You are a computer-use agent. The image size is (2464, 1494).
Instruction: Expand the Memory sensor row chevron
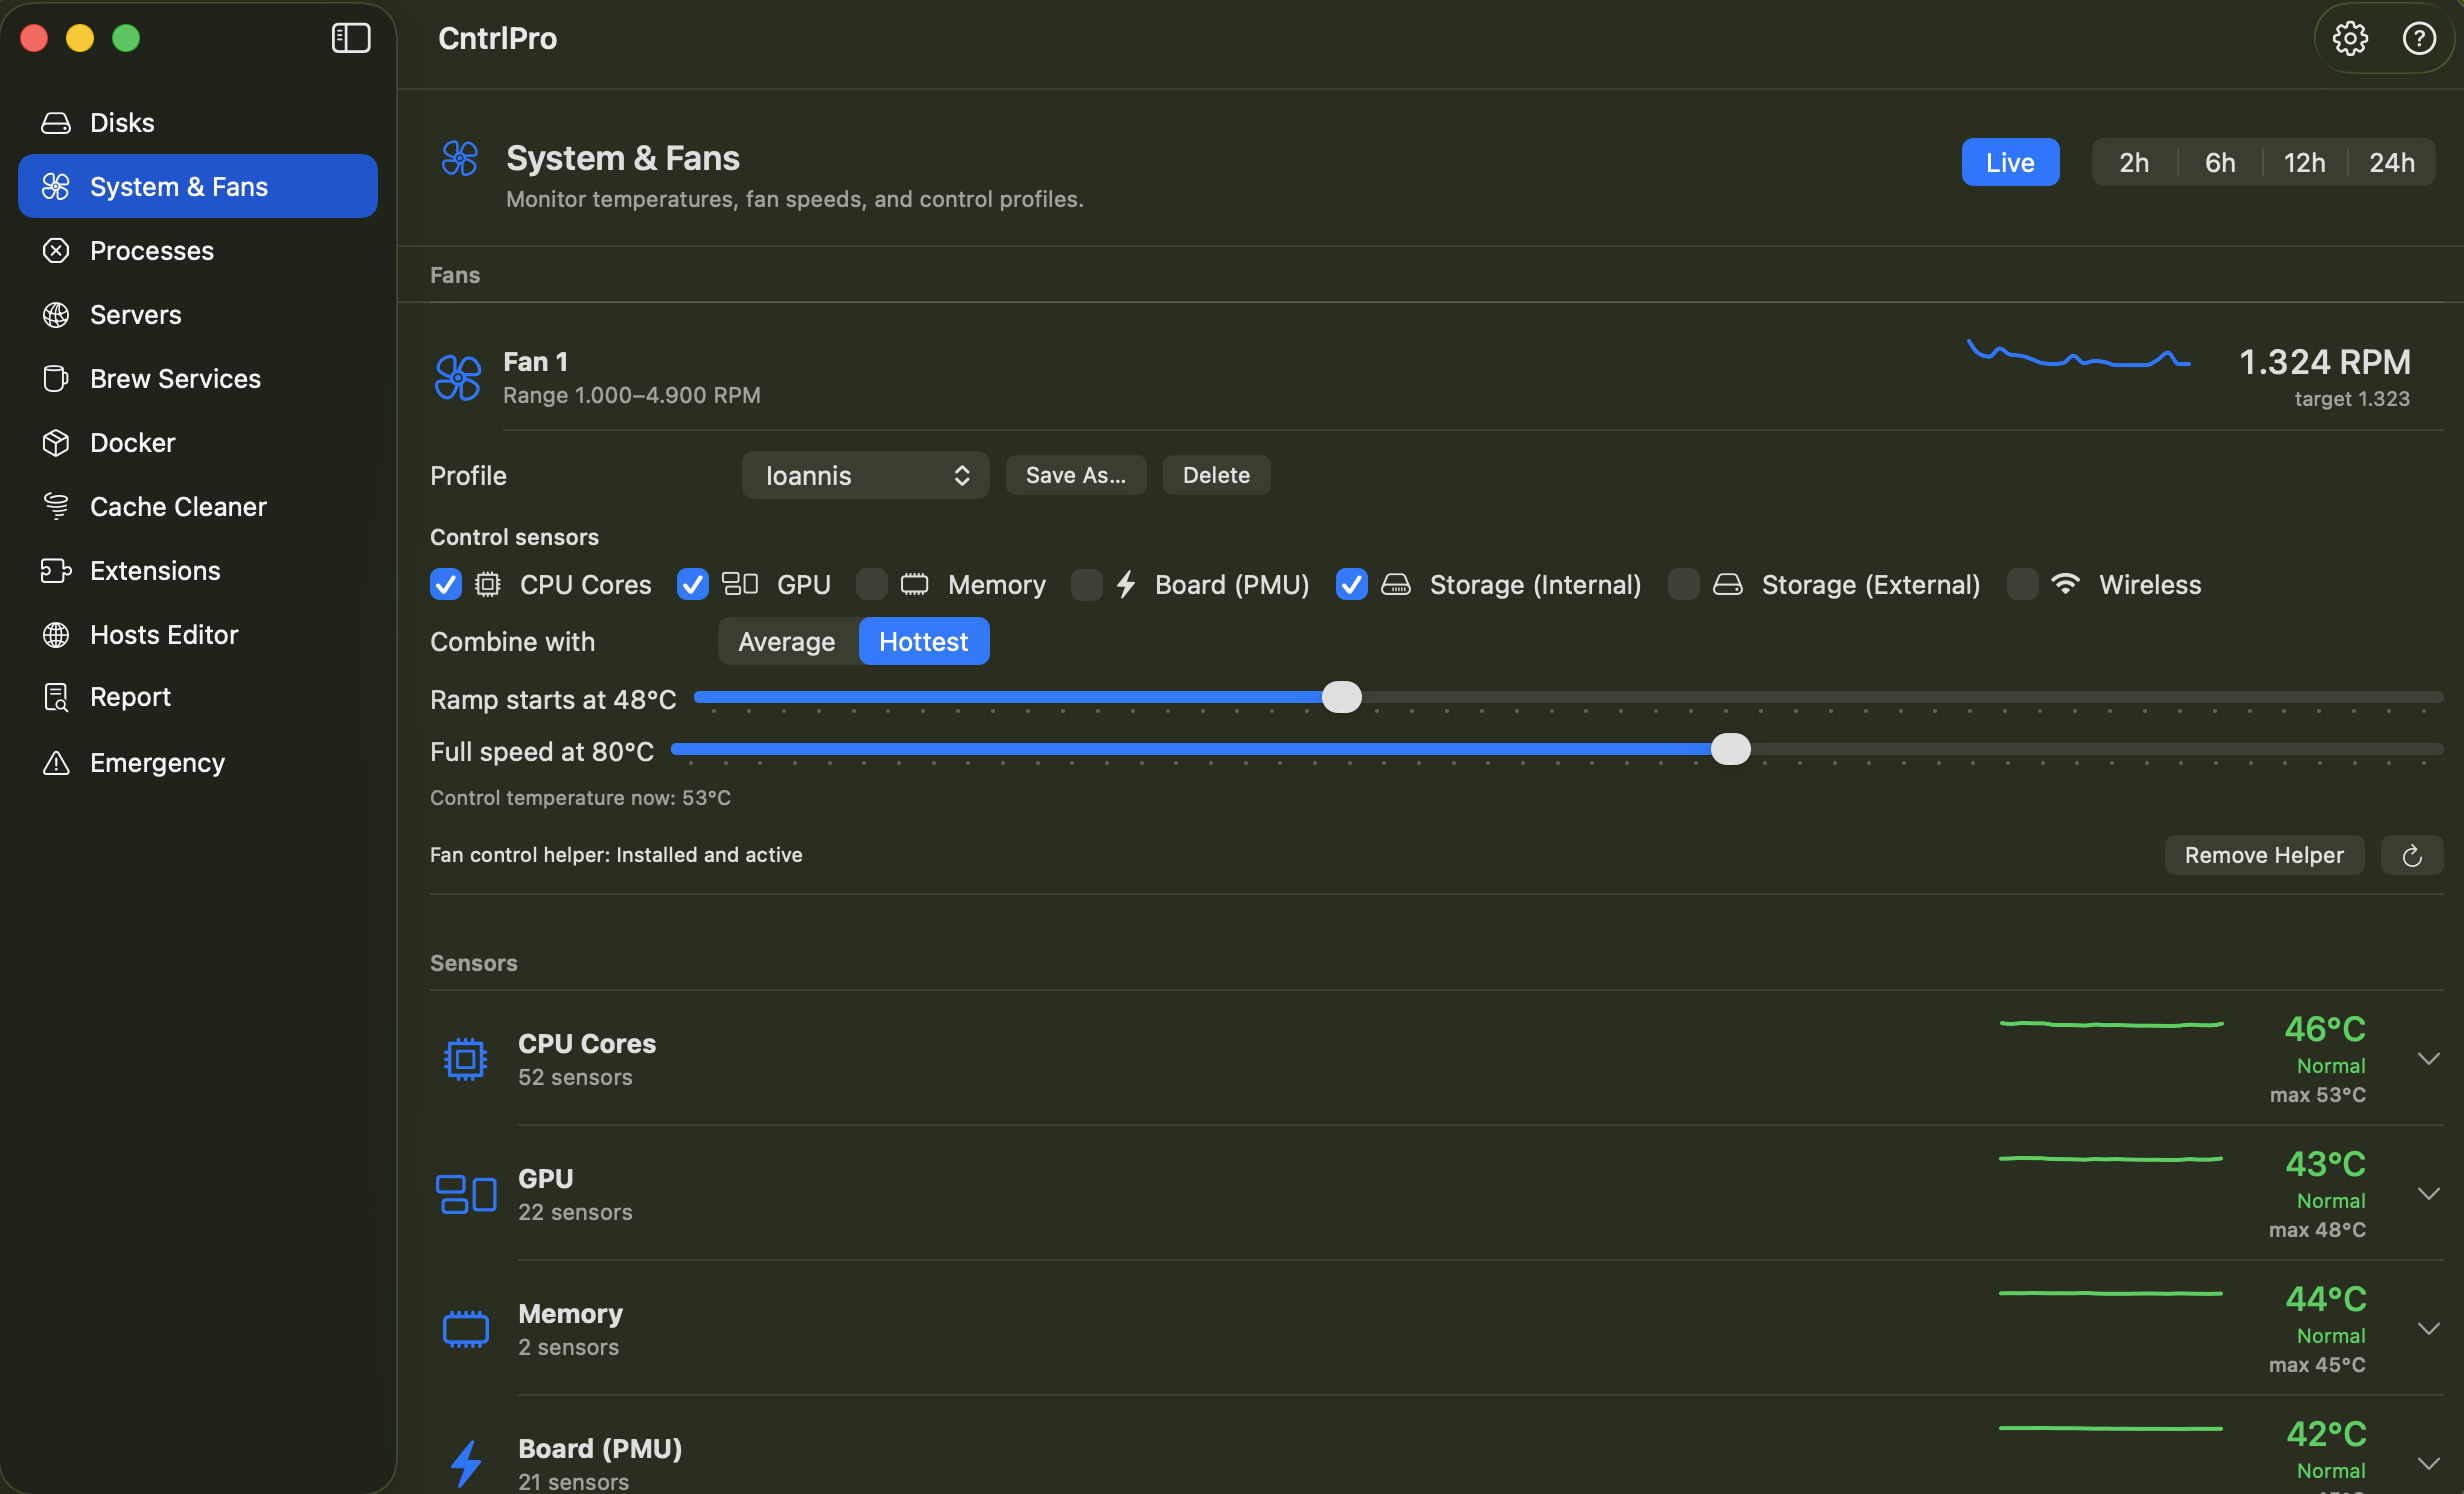[2429, 1328]
